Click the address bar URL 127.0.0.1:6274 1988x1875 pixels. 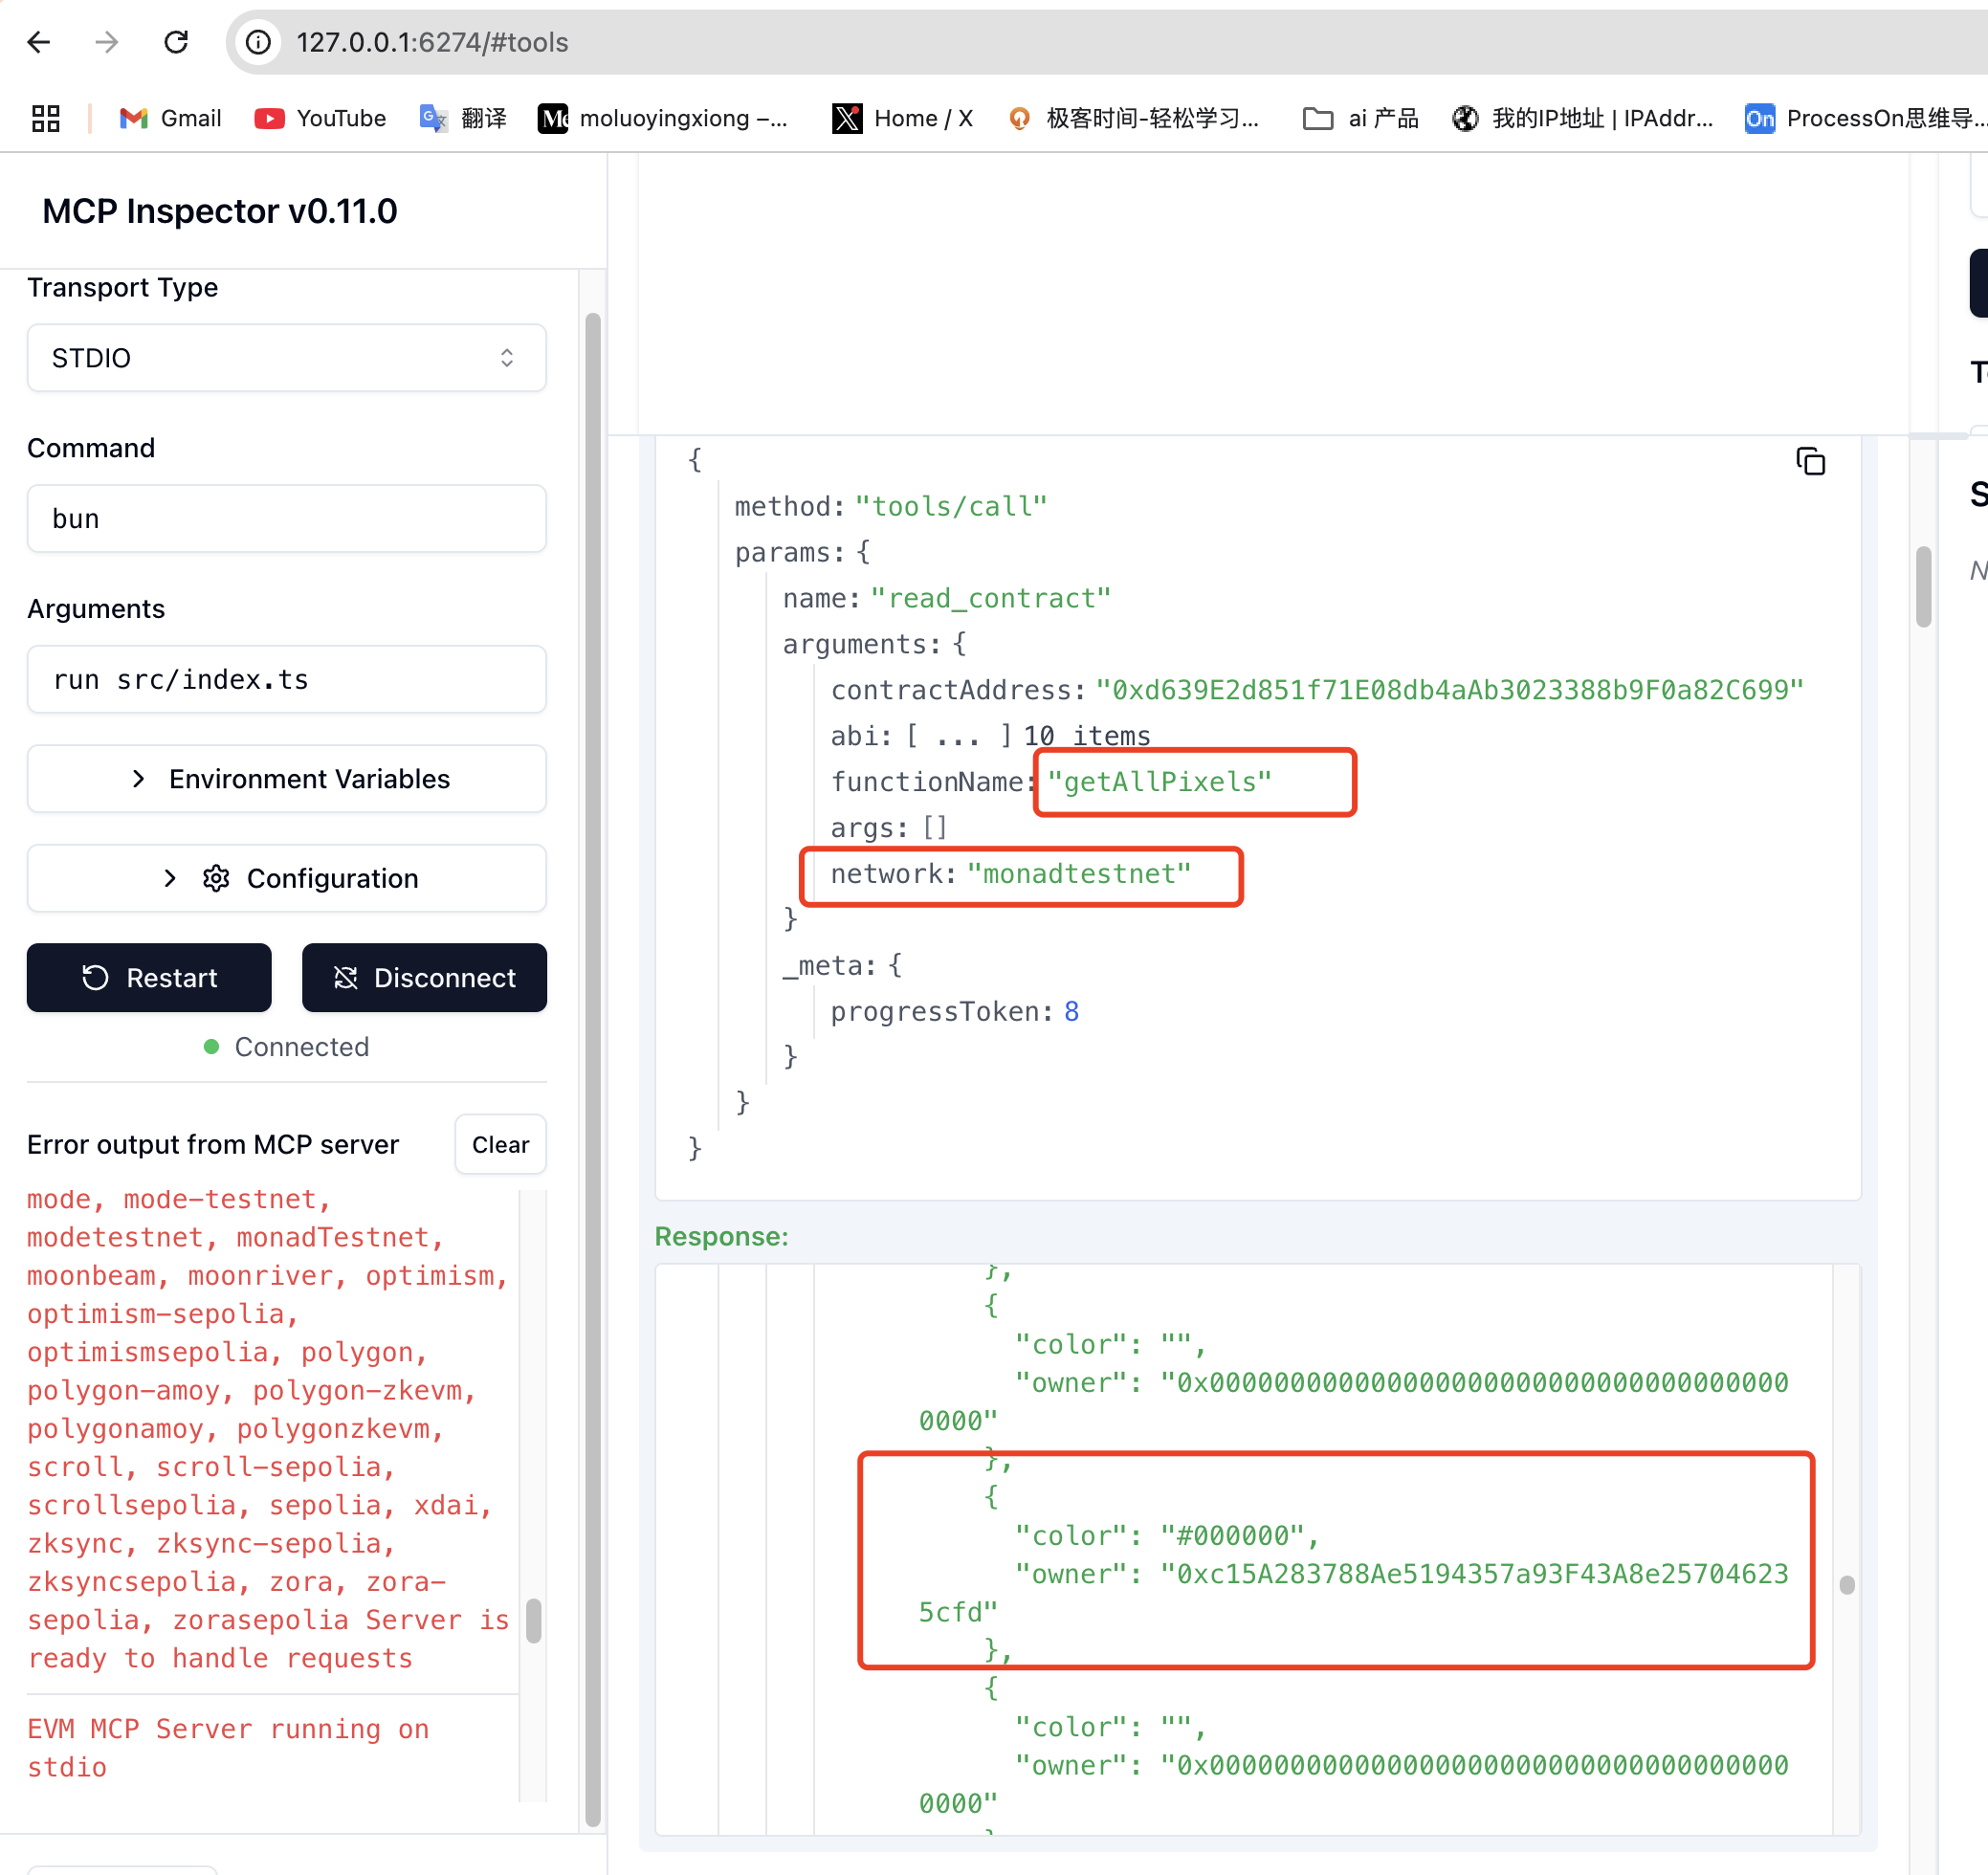tap(432, 42)
